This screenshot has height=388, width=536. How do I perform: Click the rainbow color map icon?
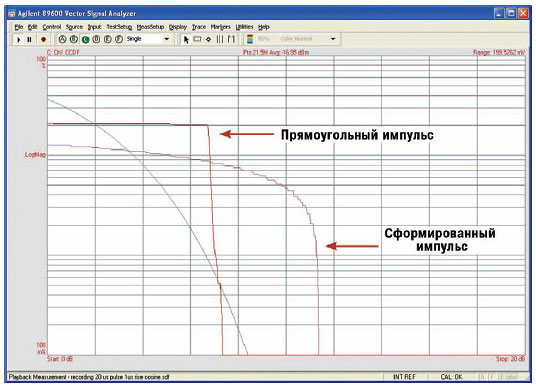[x=250, y=39]
